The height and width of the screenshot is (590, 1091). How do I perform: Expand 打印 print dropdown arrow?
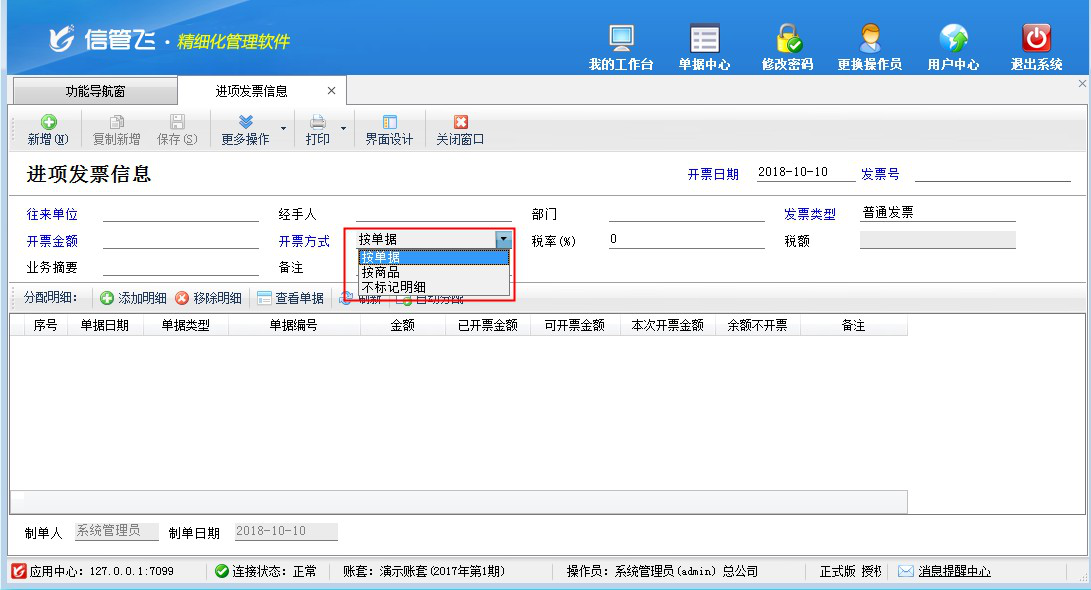[x=343, y=129]
